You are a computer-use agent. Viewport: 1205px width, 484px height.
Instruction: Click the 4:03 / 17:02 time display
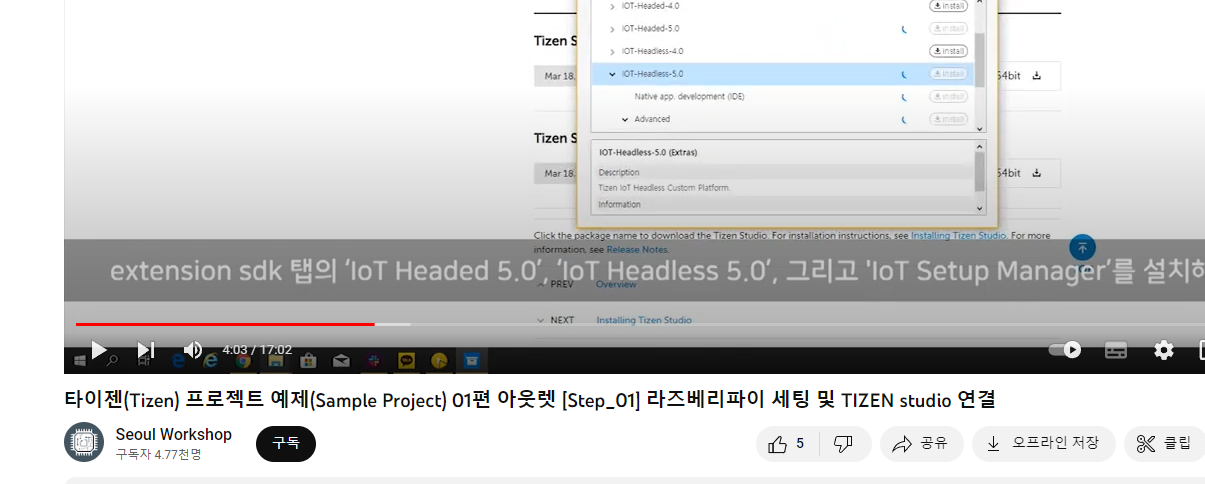click(257, 350)
